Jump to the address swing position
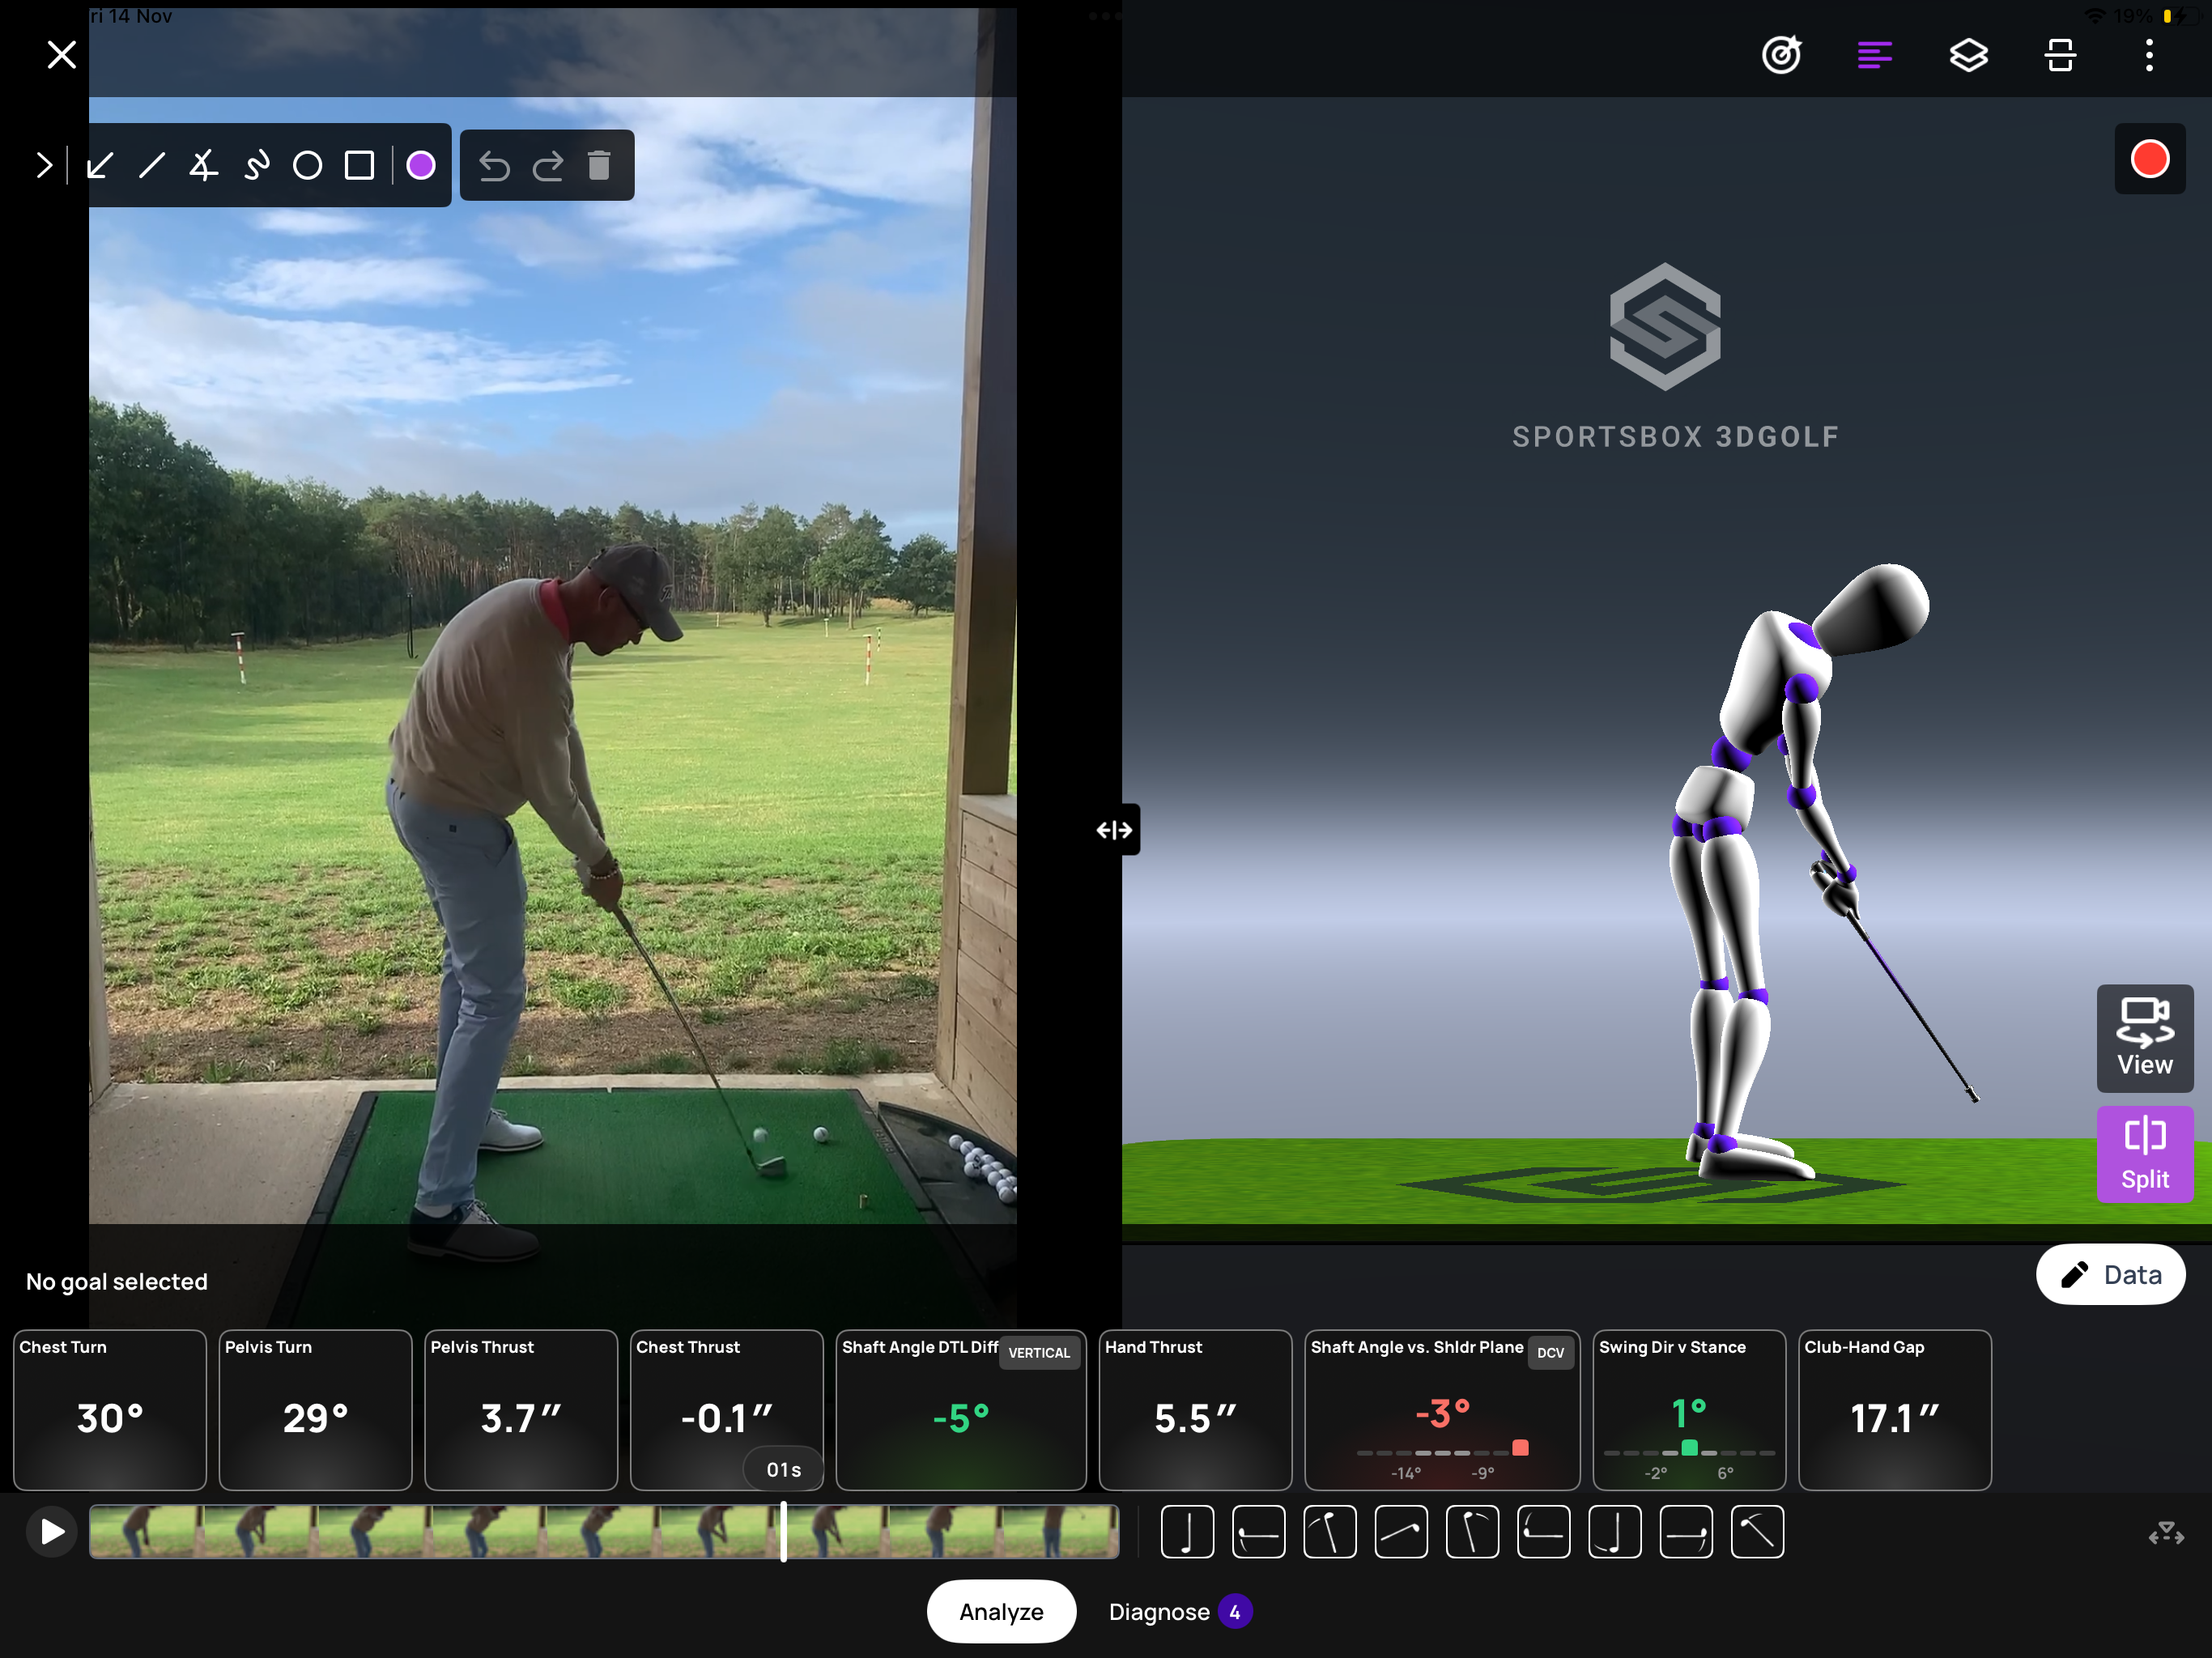Image resolution: width=2212 pixels, height=1658 pixels. (x=1187, y=1531)
